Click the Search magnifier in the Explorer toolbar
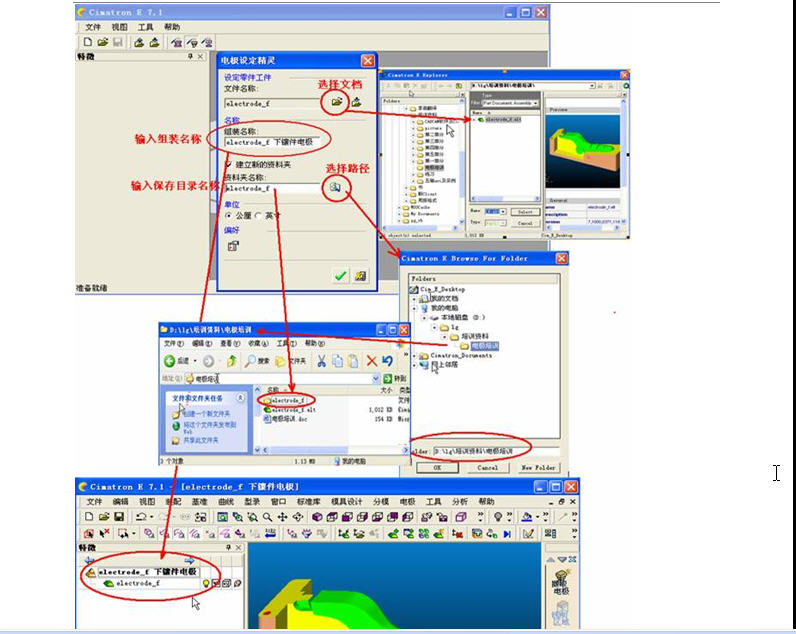Screen dimensions: 796x634 [257, 361]
